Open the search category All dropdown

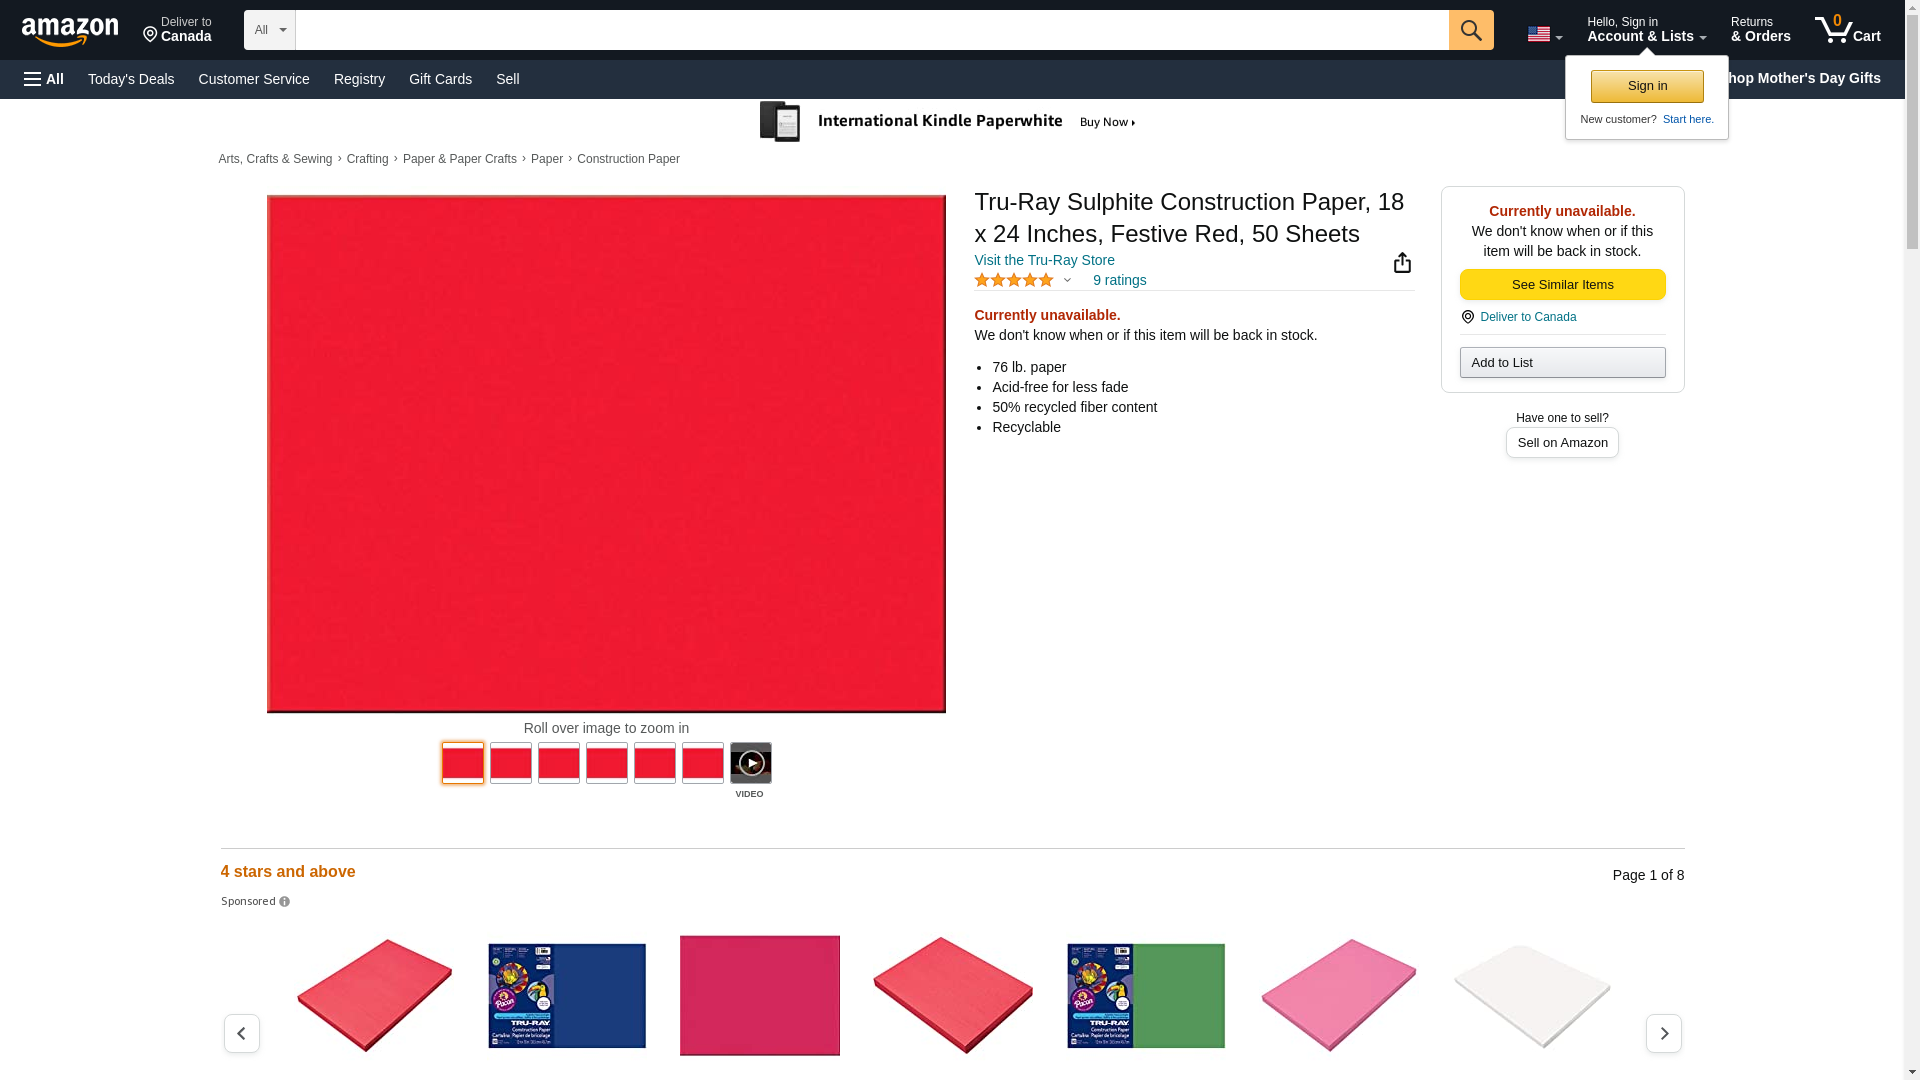coord(269,30)
